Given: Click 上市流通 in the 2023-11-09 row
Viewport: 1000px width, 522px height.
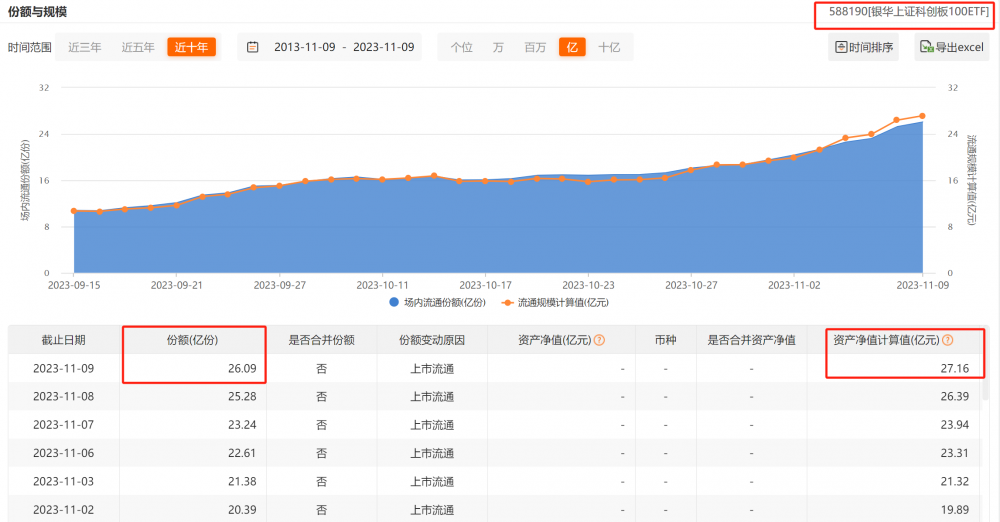Looking at the screenshot, I should tap(432, 368).
